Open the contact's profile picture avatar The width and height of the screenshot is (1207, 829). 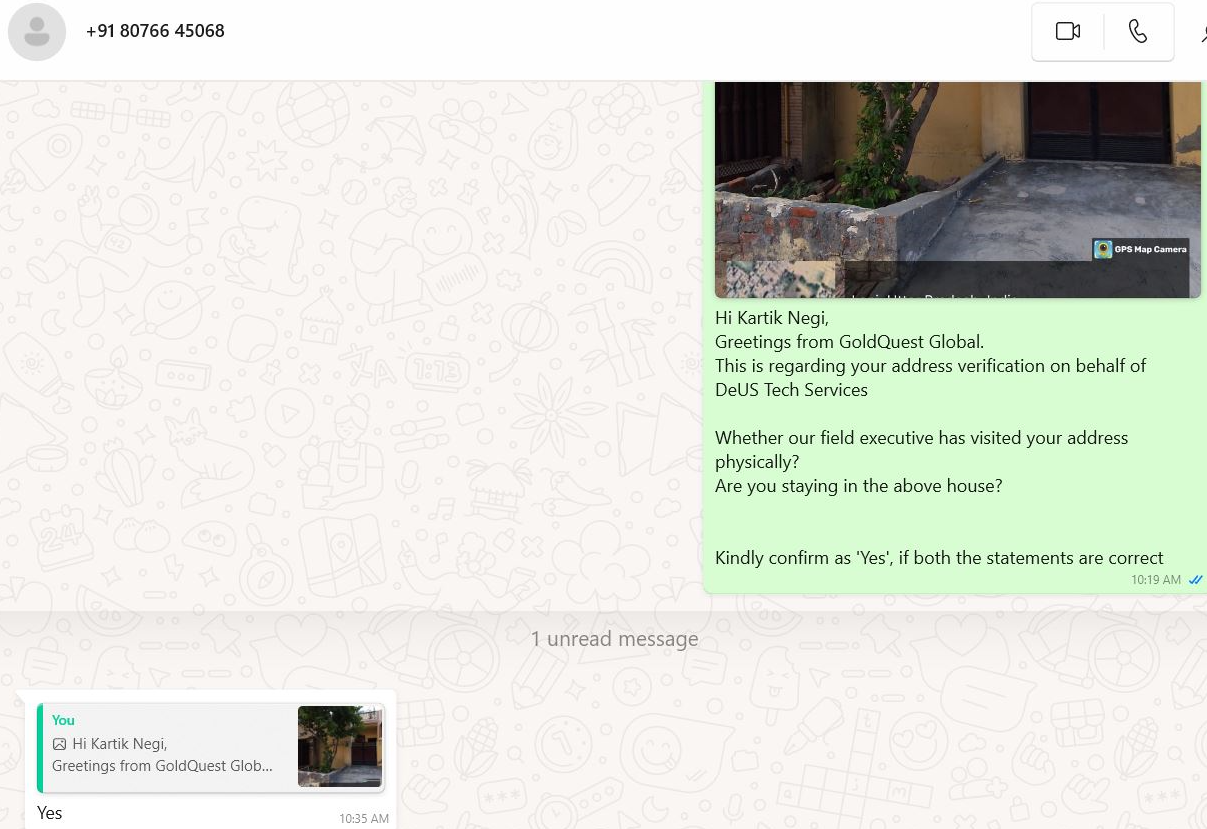click(x=37, y=32)
